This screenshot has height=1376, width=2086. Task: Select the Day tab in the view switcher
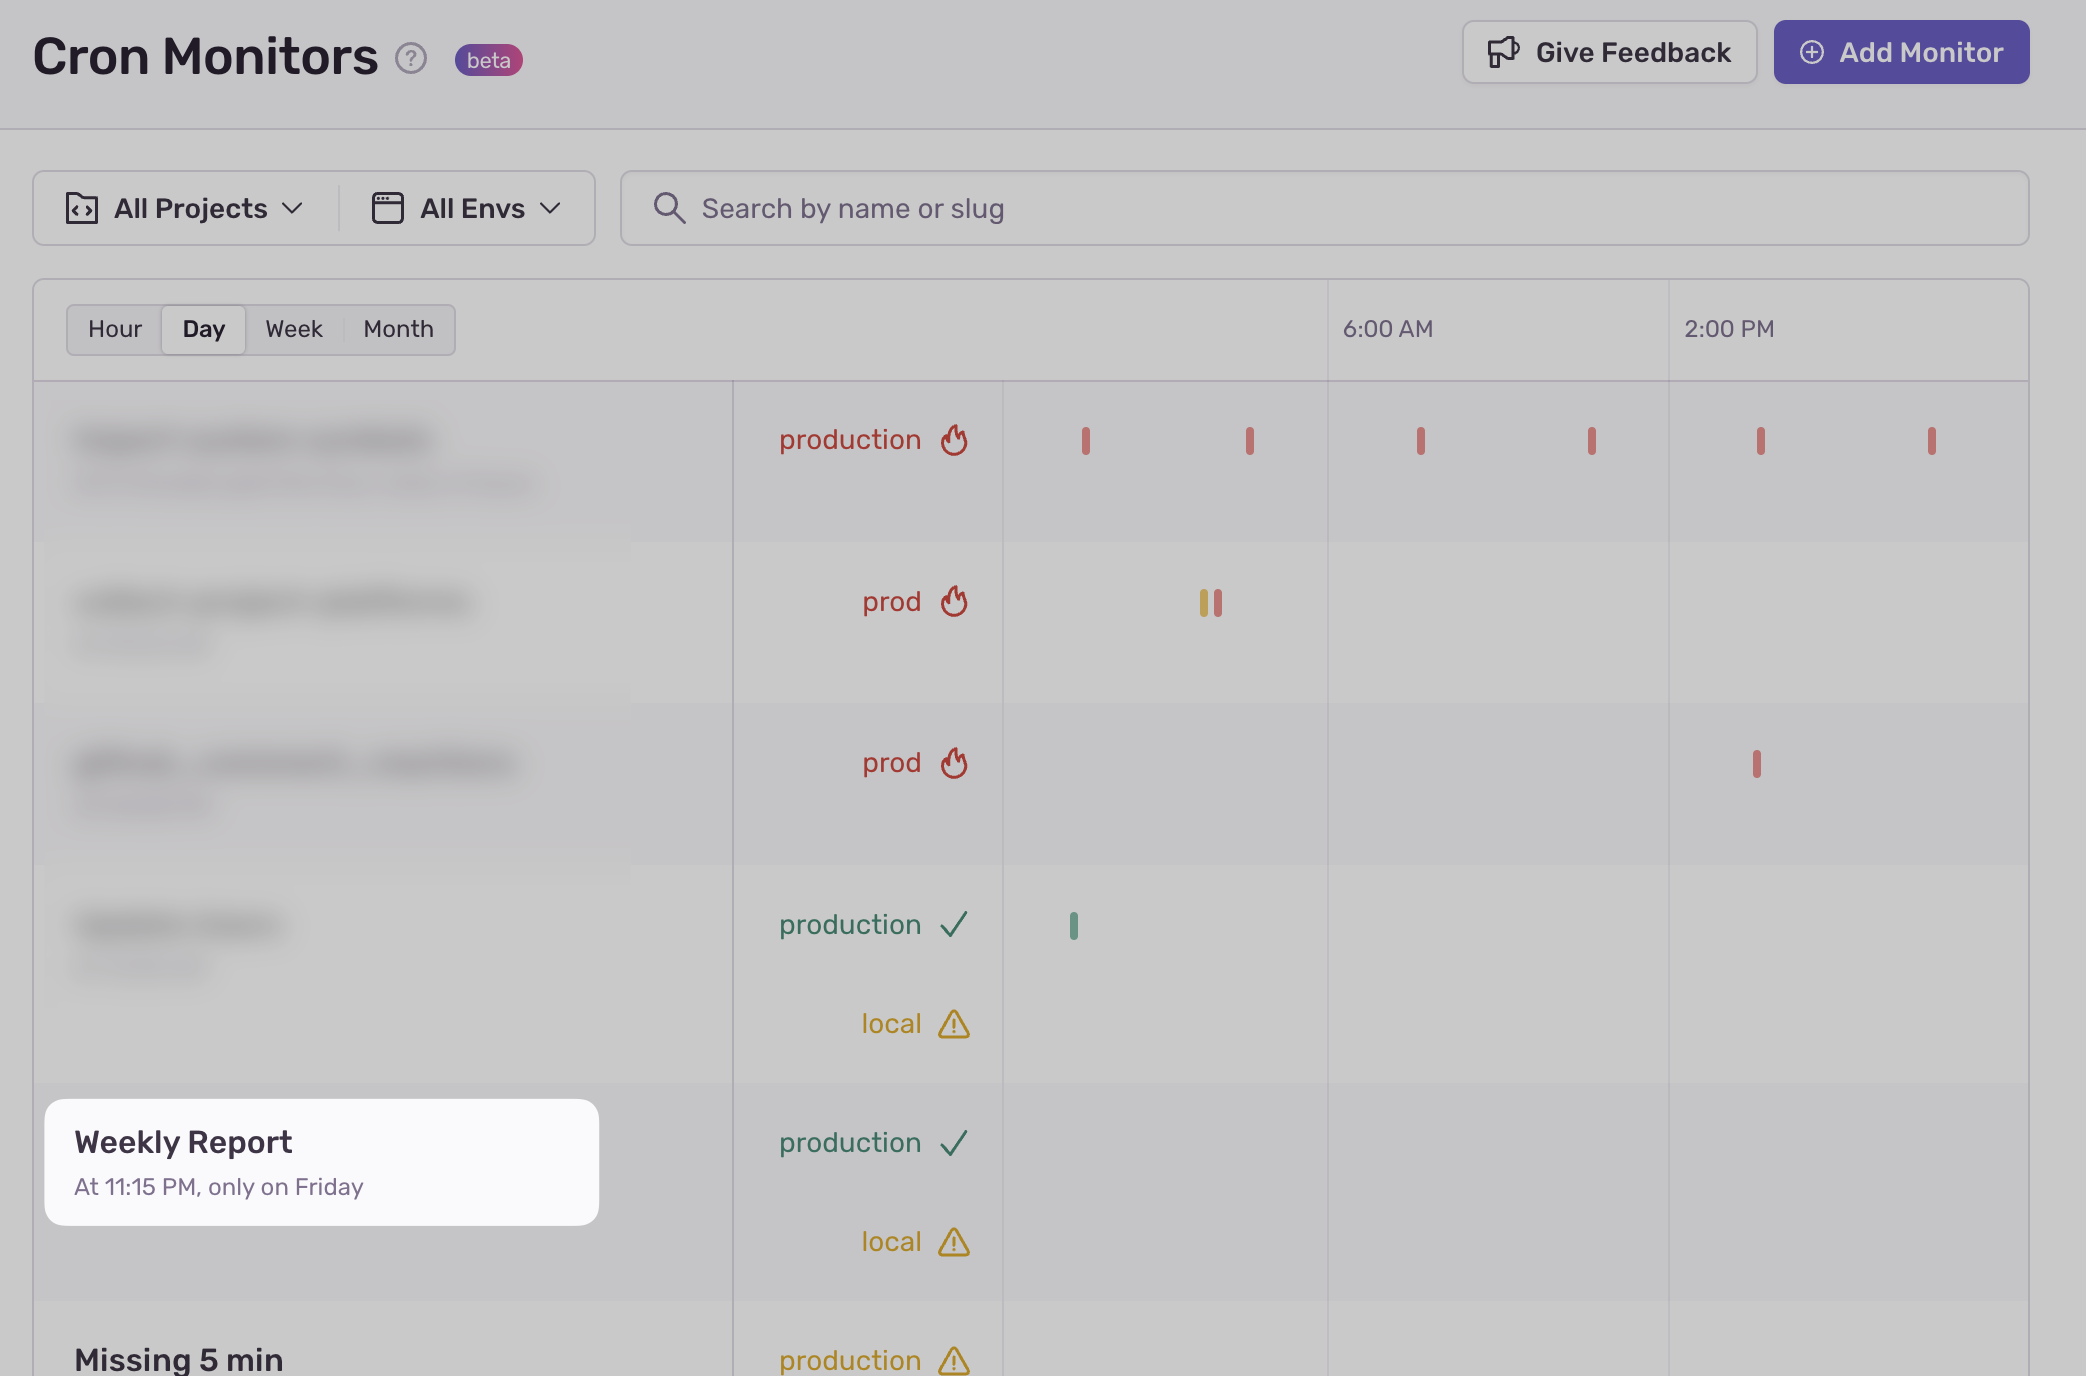tap(203, 329)
